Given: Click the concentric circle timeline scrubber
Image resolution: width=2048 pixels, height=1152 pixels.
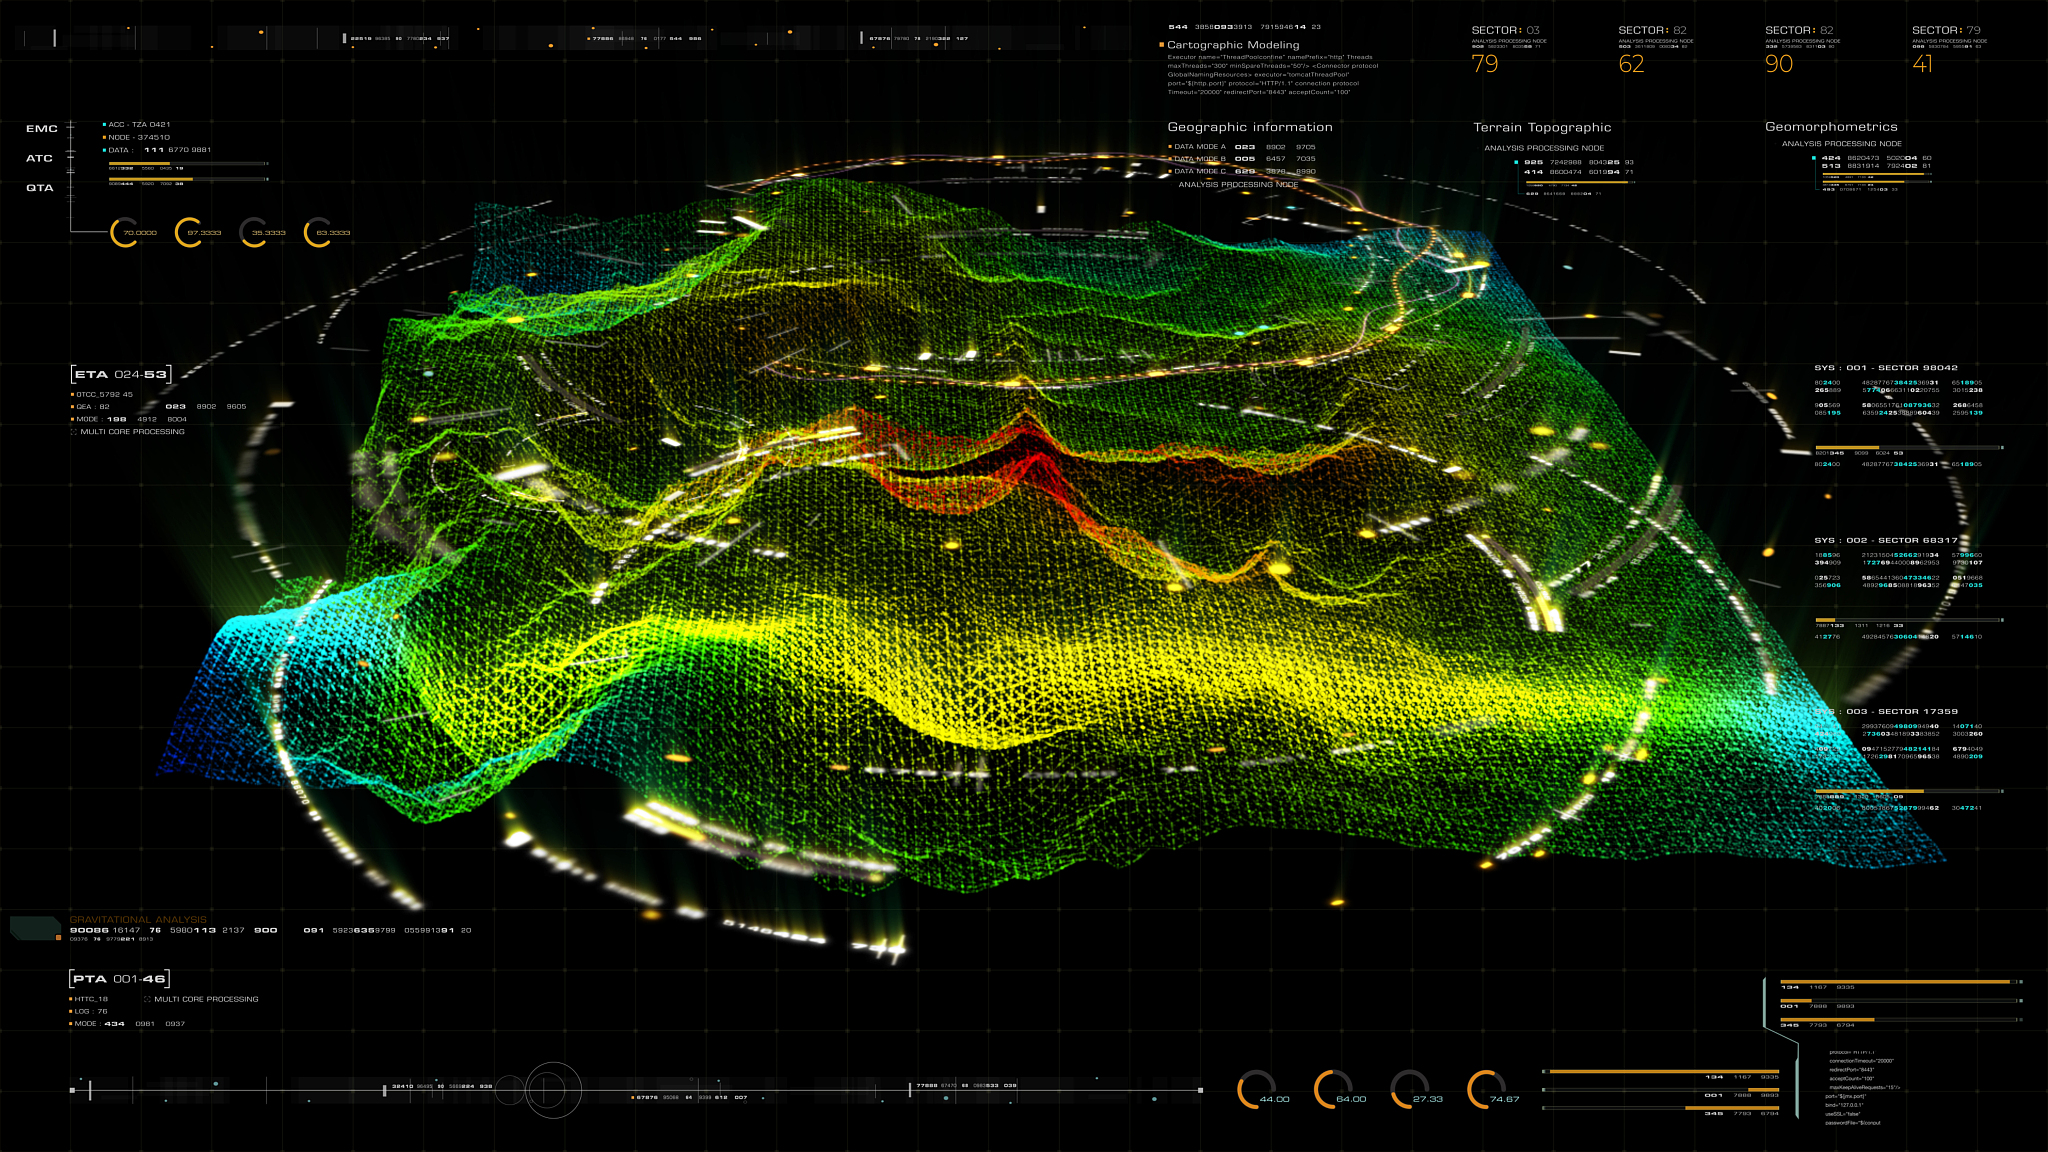Looking at the screenshot, I should 552,1090.
